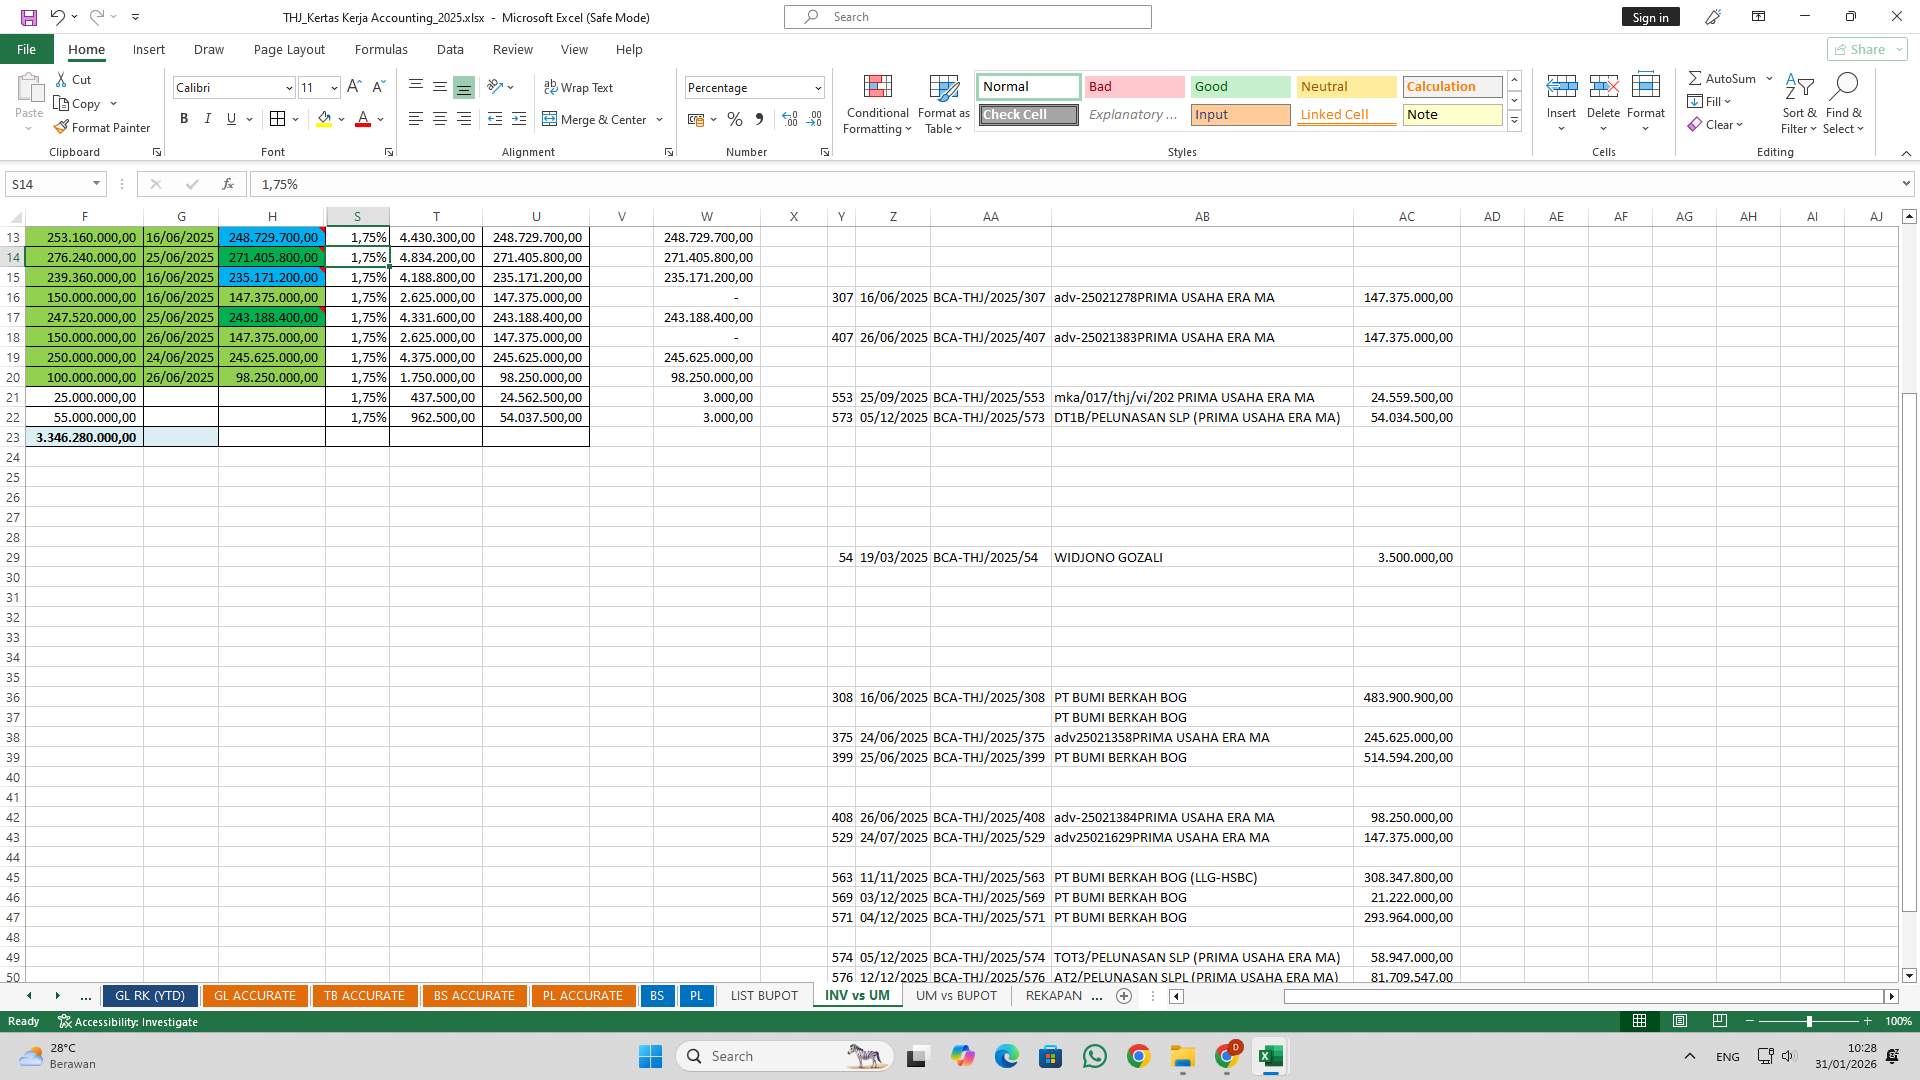This screenshot has height=1080, width=1920.
Task: Open the Formulas ribbon tab
Action: pyautogui.click(x=381, y=49)
